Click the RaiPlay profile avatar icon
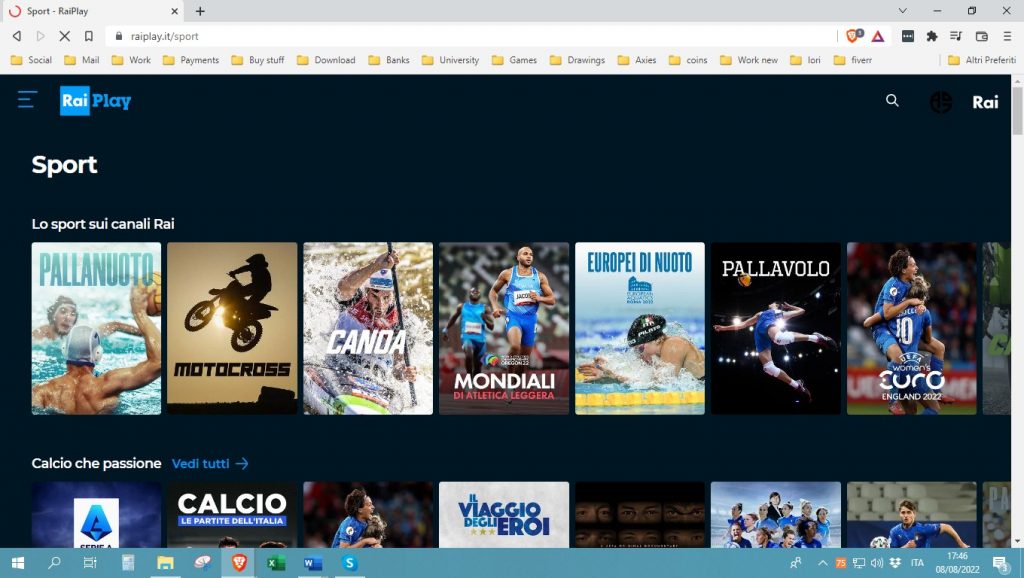The image size is (1024, 578). [x=940, y=101]
